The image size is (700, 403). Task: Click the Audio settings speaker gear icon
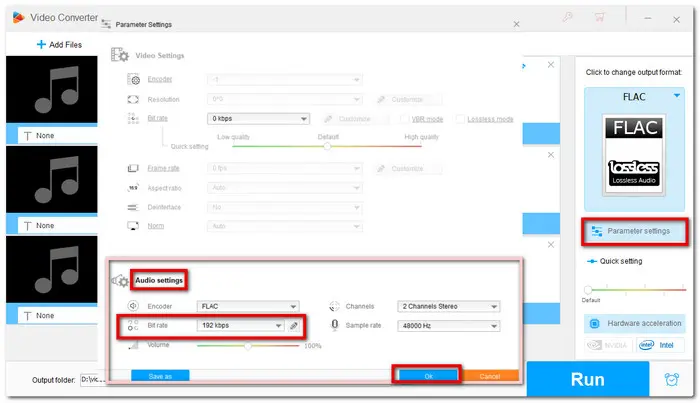point(120,281)
